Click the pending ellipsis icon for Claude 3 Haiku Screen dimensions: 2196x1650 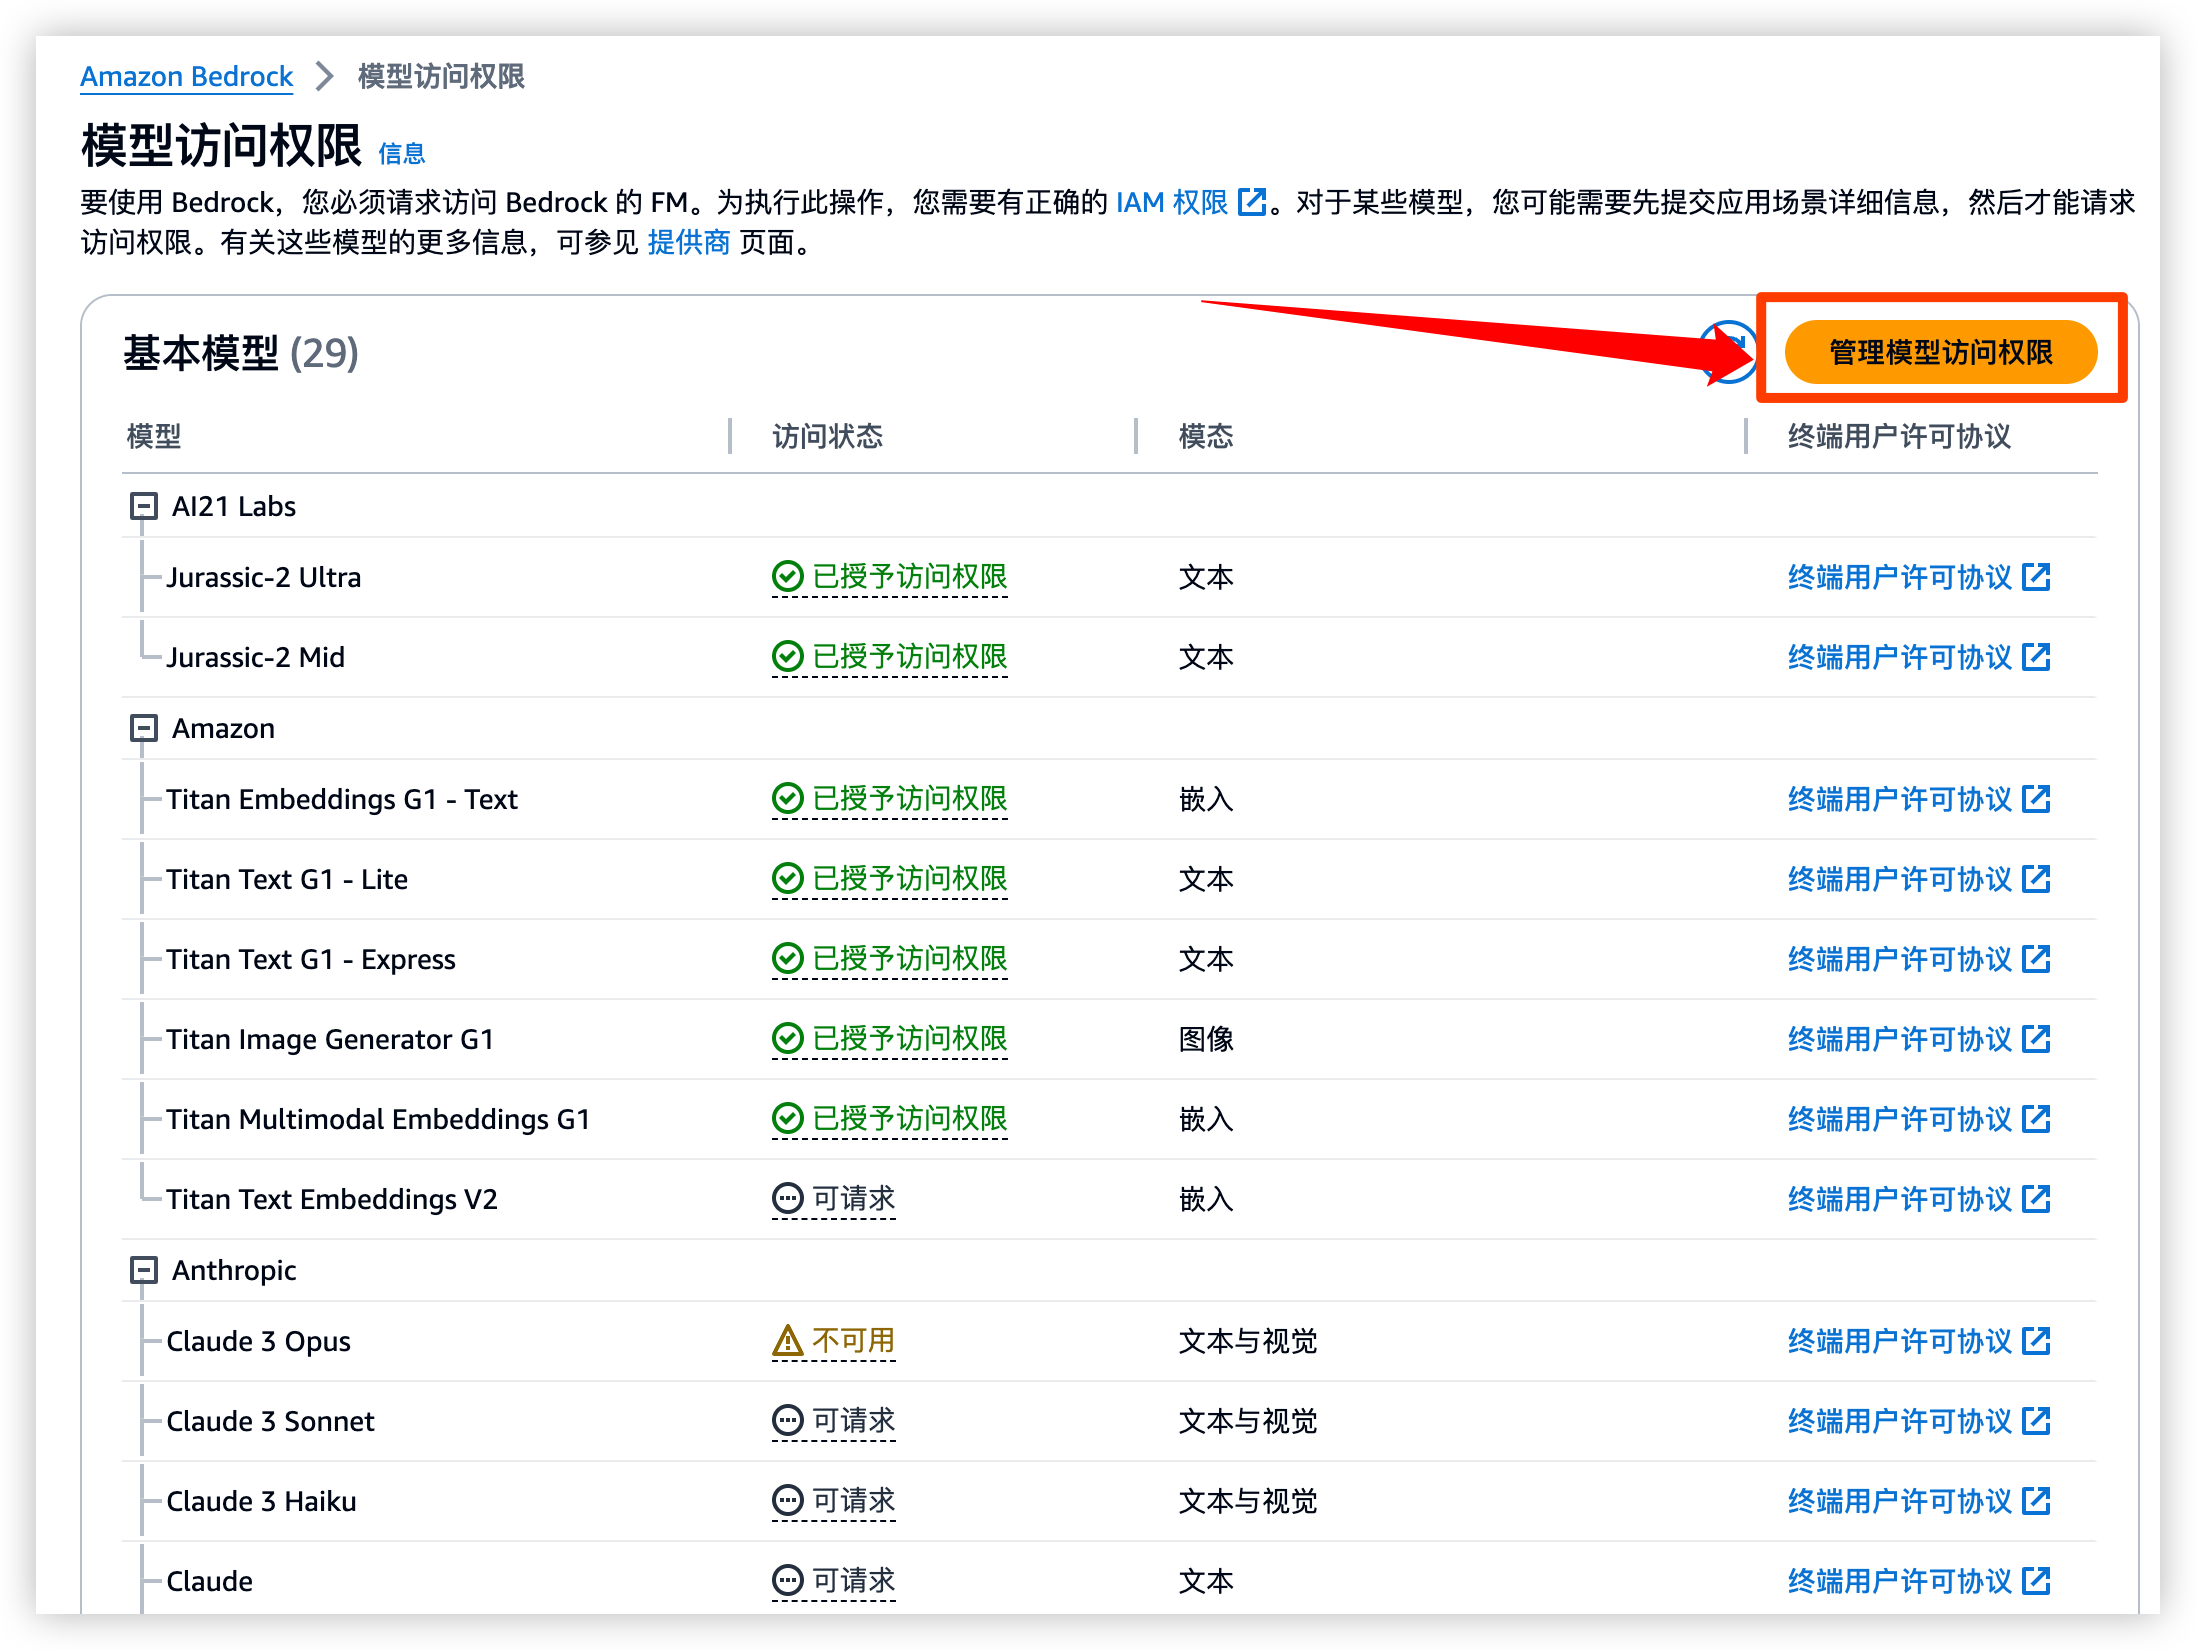(x=788, y=1501)
